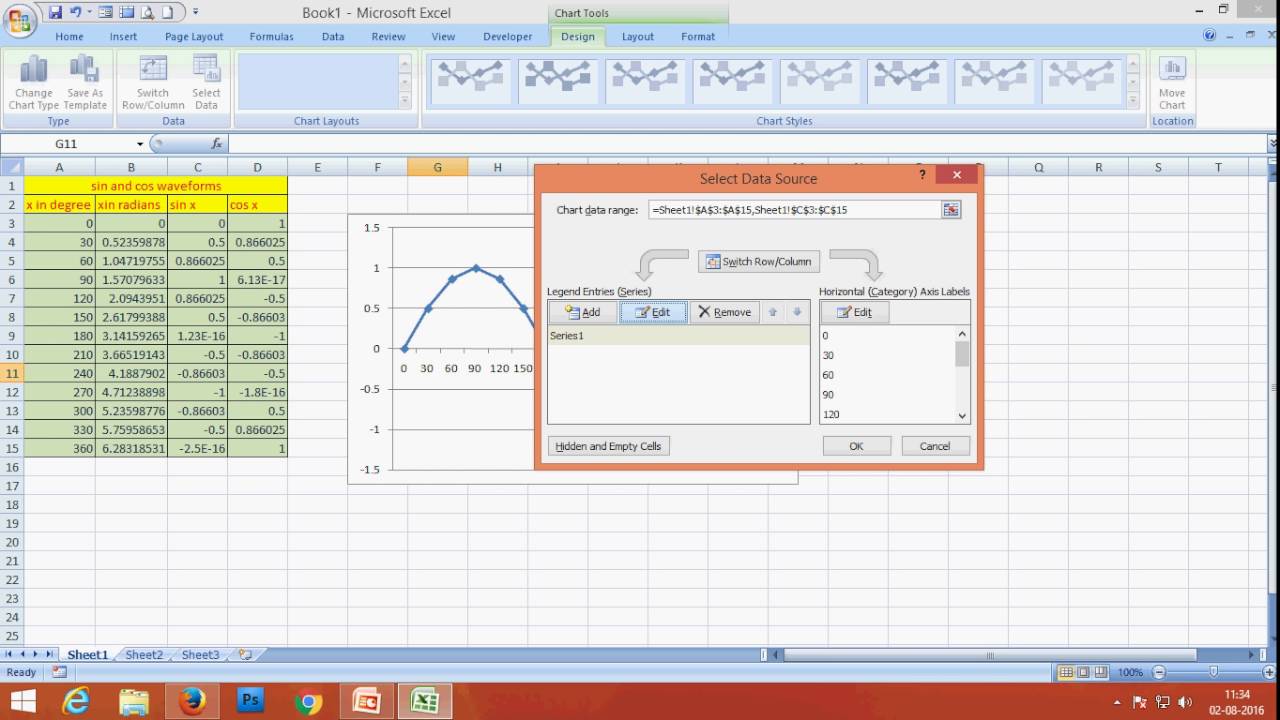Screen dimensions: 1280x720
Task: Show hidden system tray icons
Action: coord(1117,702)
